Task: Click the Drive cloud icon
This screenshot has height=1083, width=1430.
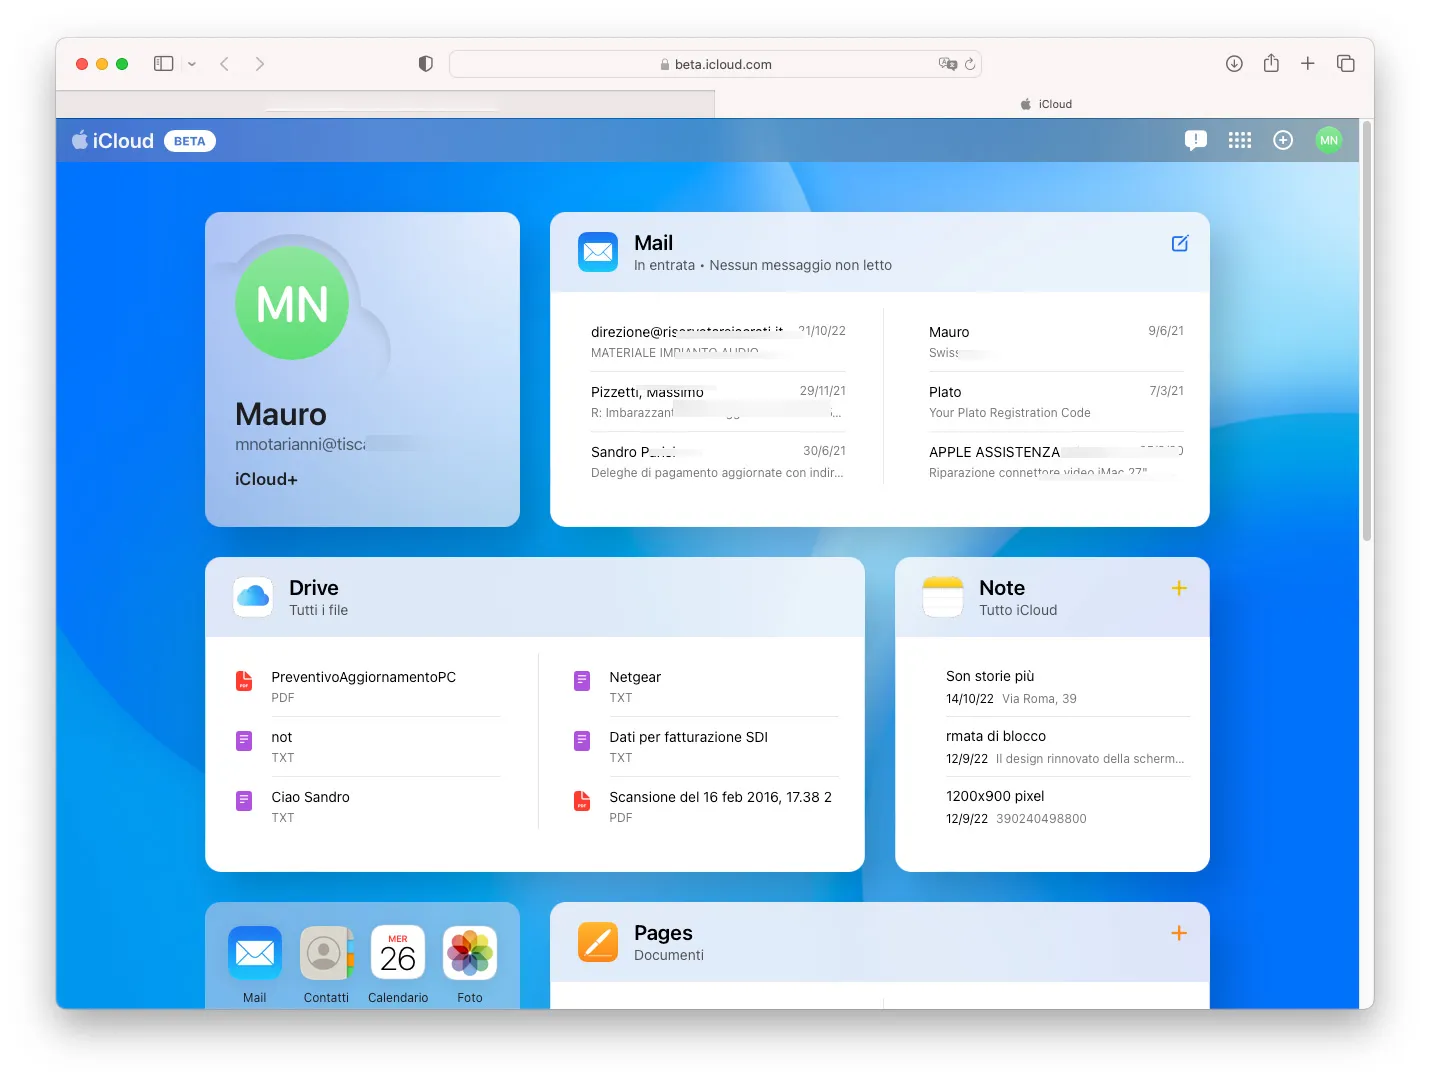Action: 252,596
